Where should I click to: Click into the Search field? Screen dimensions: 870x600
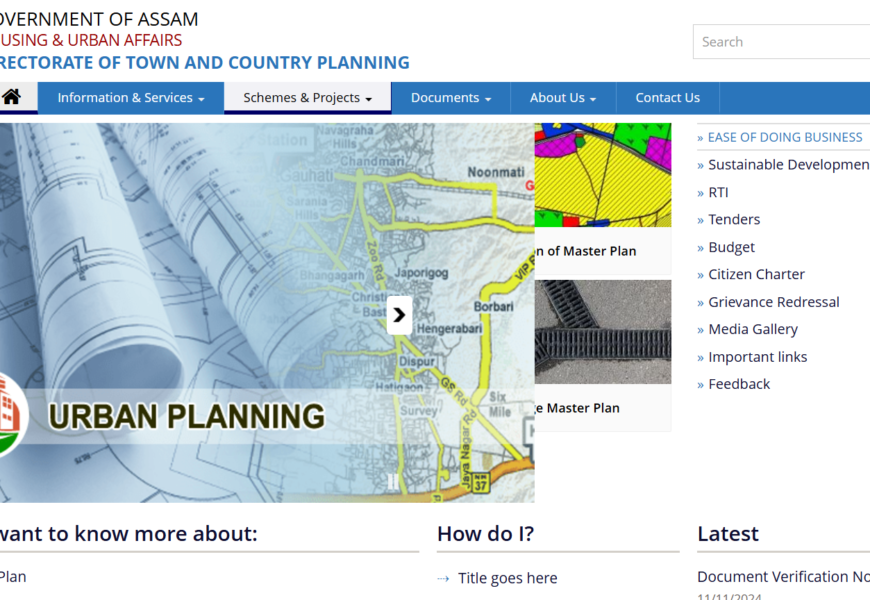780,42
